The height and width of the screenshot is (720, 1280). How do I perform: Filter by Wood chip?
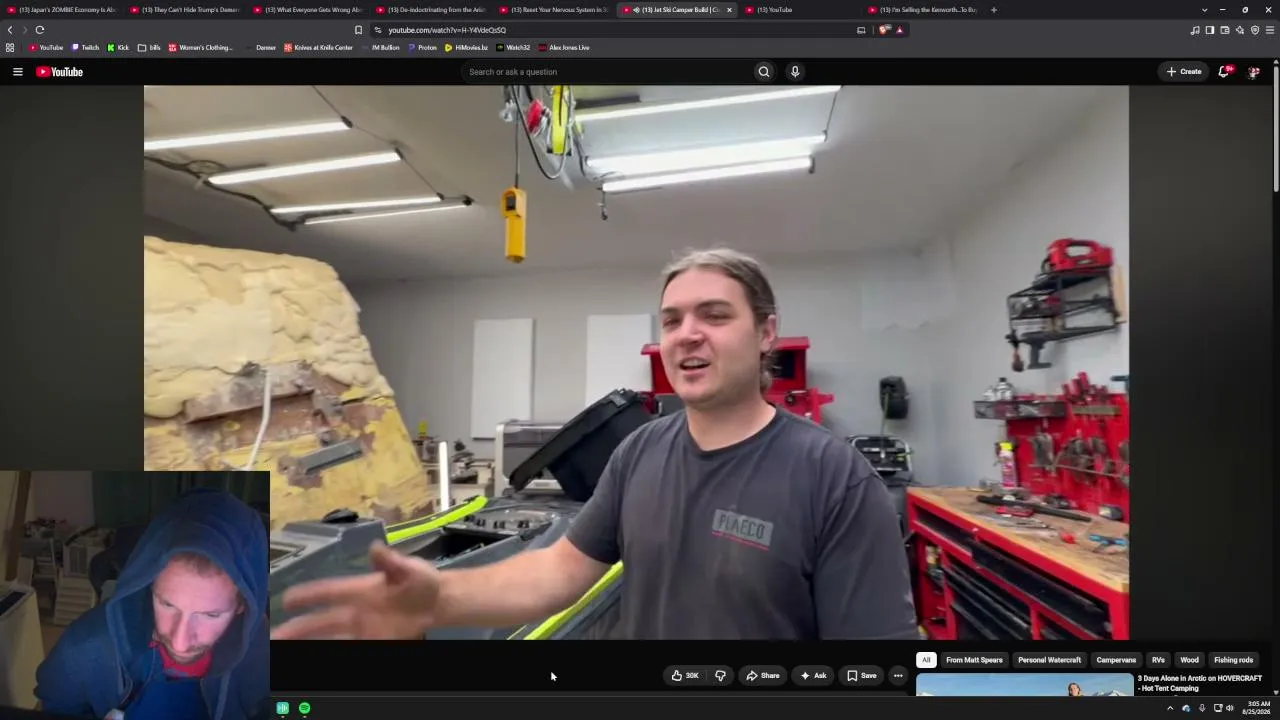tap(1189, 660)
